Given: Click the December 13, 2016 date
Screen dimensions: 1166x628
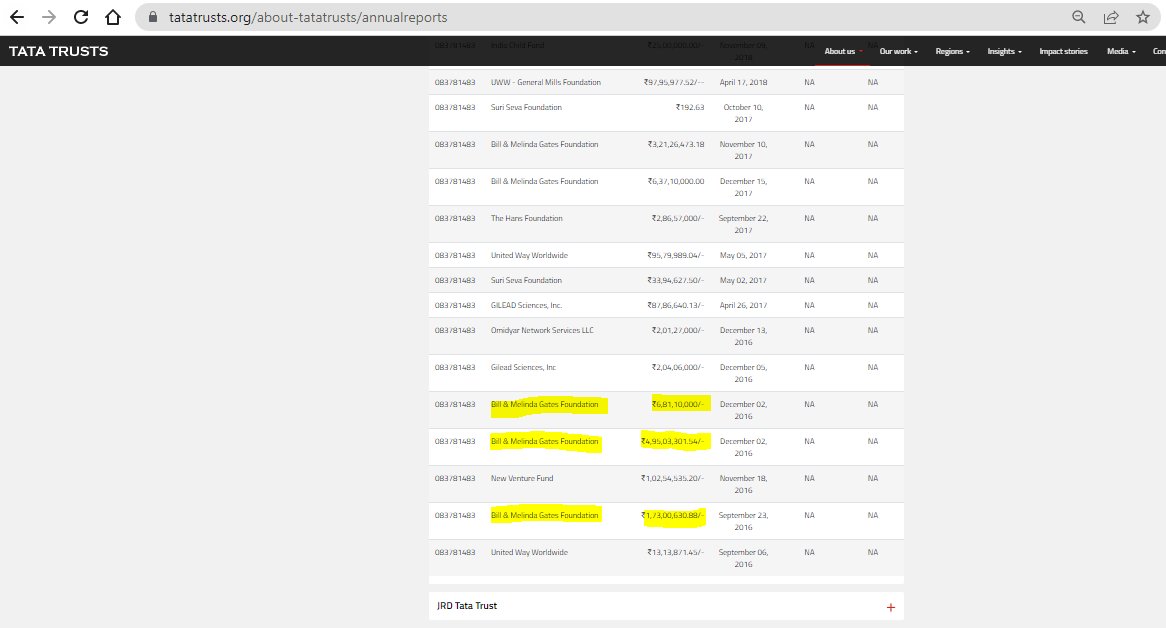Looking at the screenshot, I should click(743, 336).
